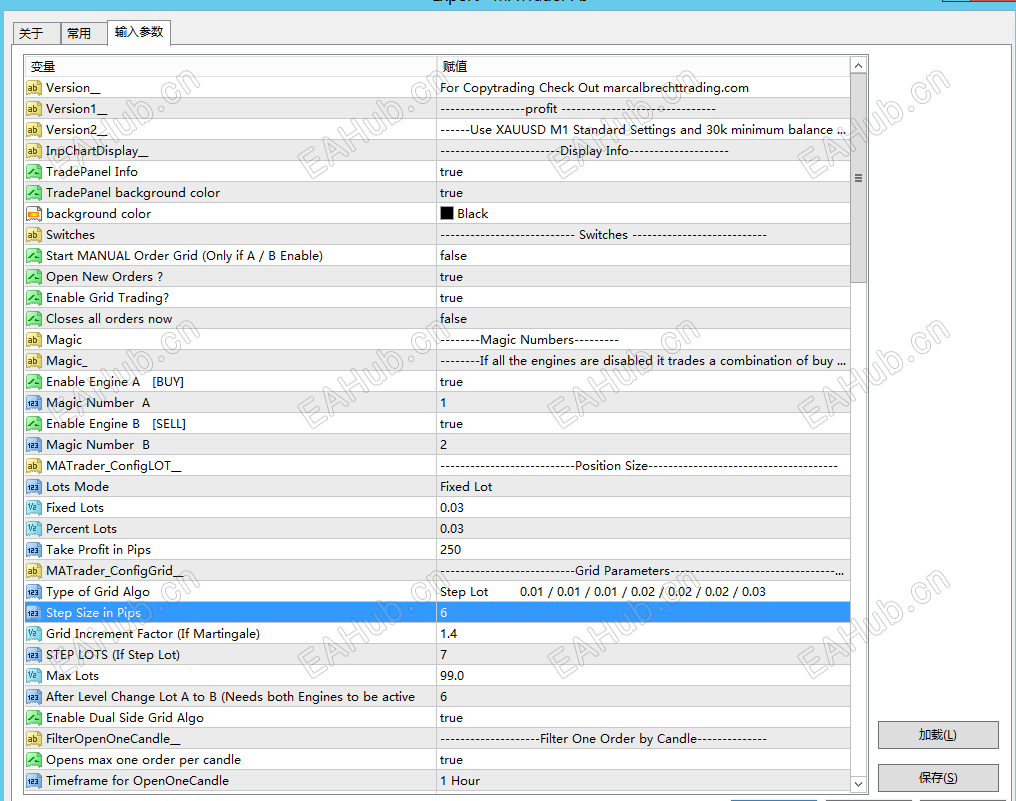
Task: Click the icon next to MATrader_ConfigLOT__
Action: click(34, 466)
